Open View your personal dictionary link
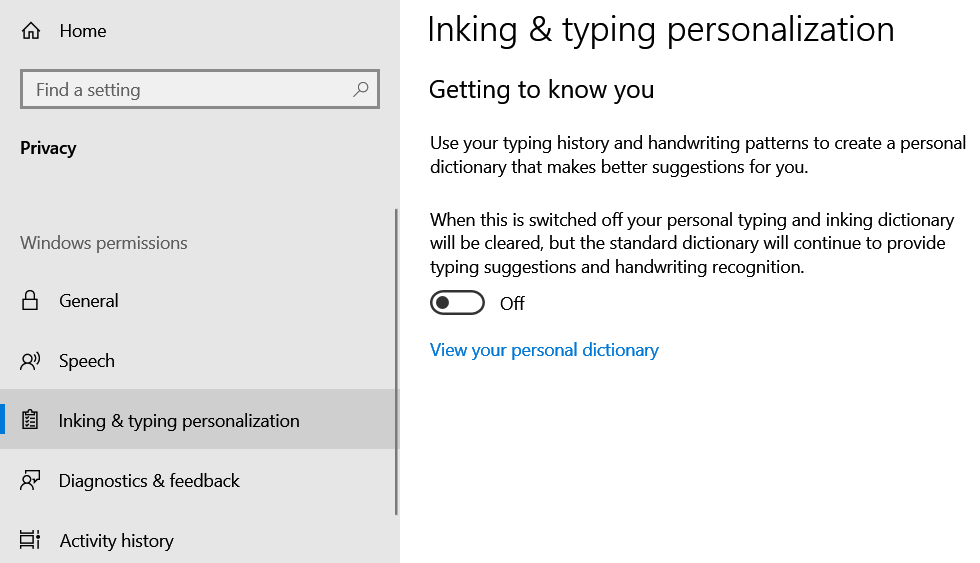Screen dimensions: 980x563 544,350
